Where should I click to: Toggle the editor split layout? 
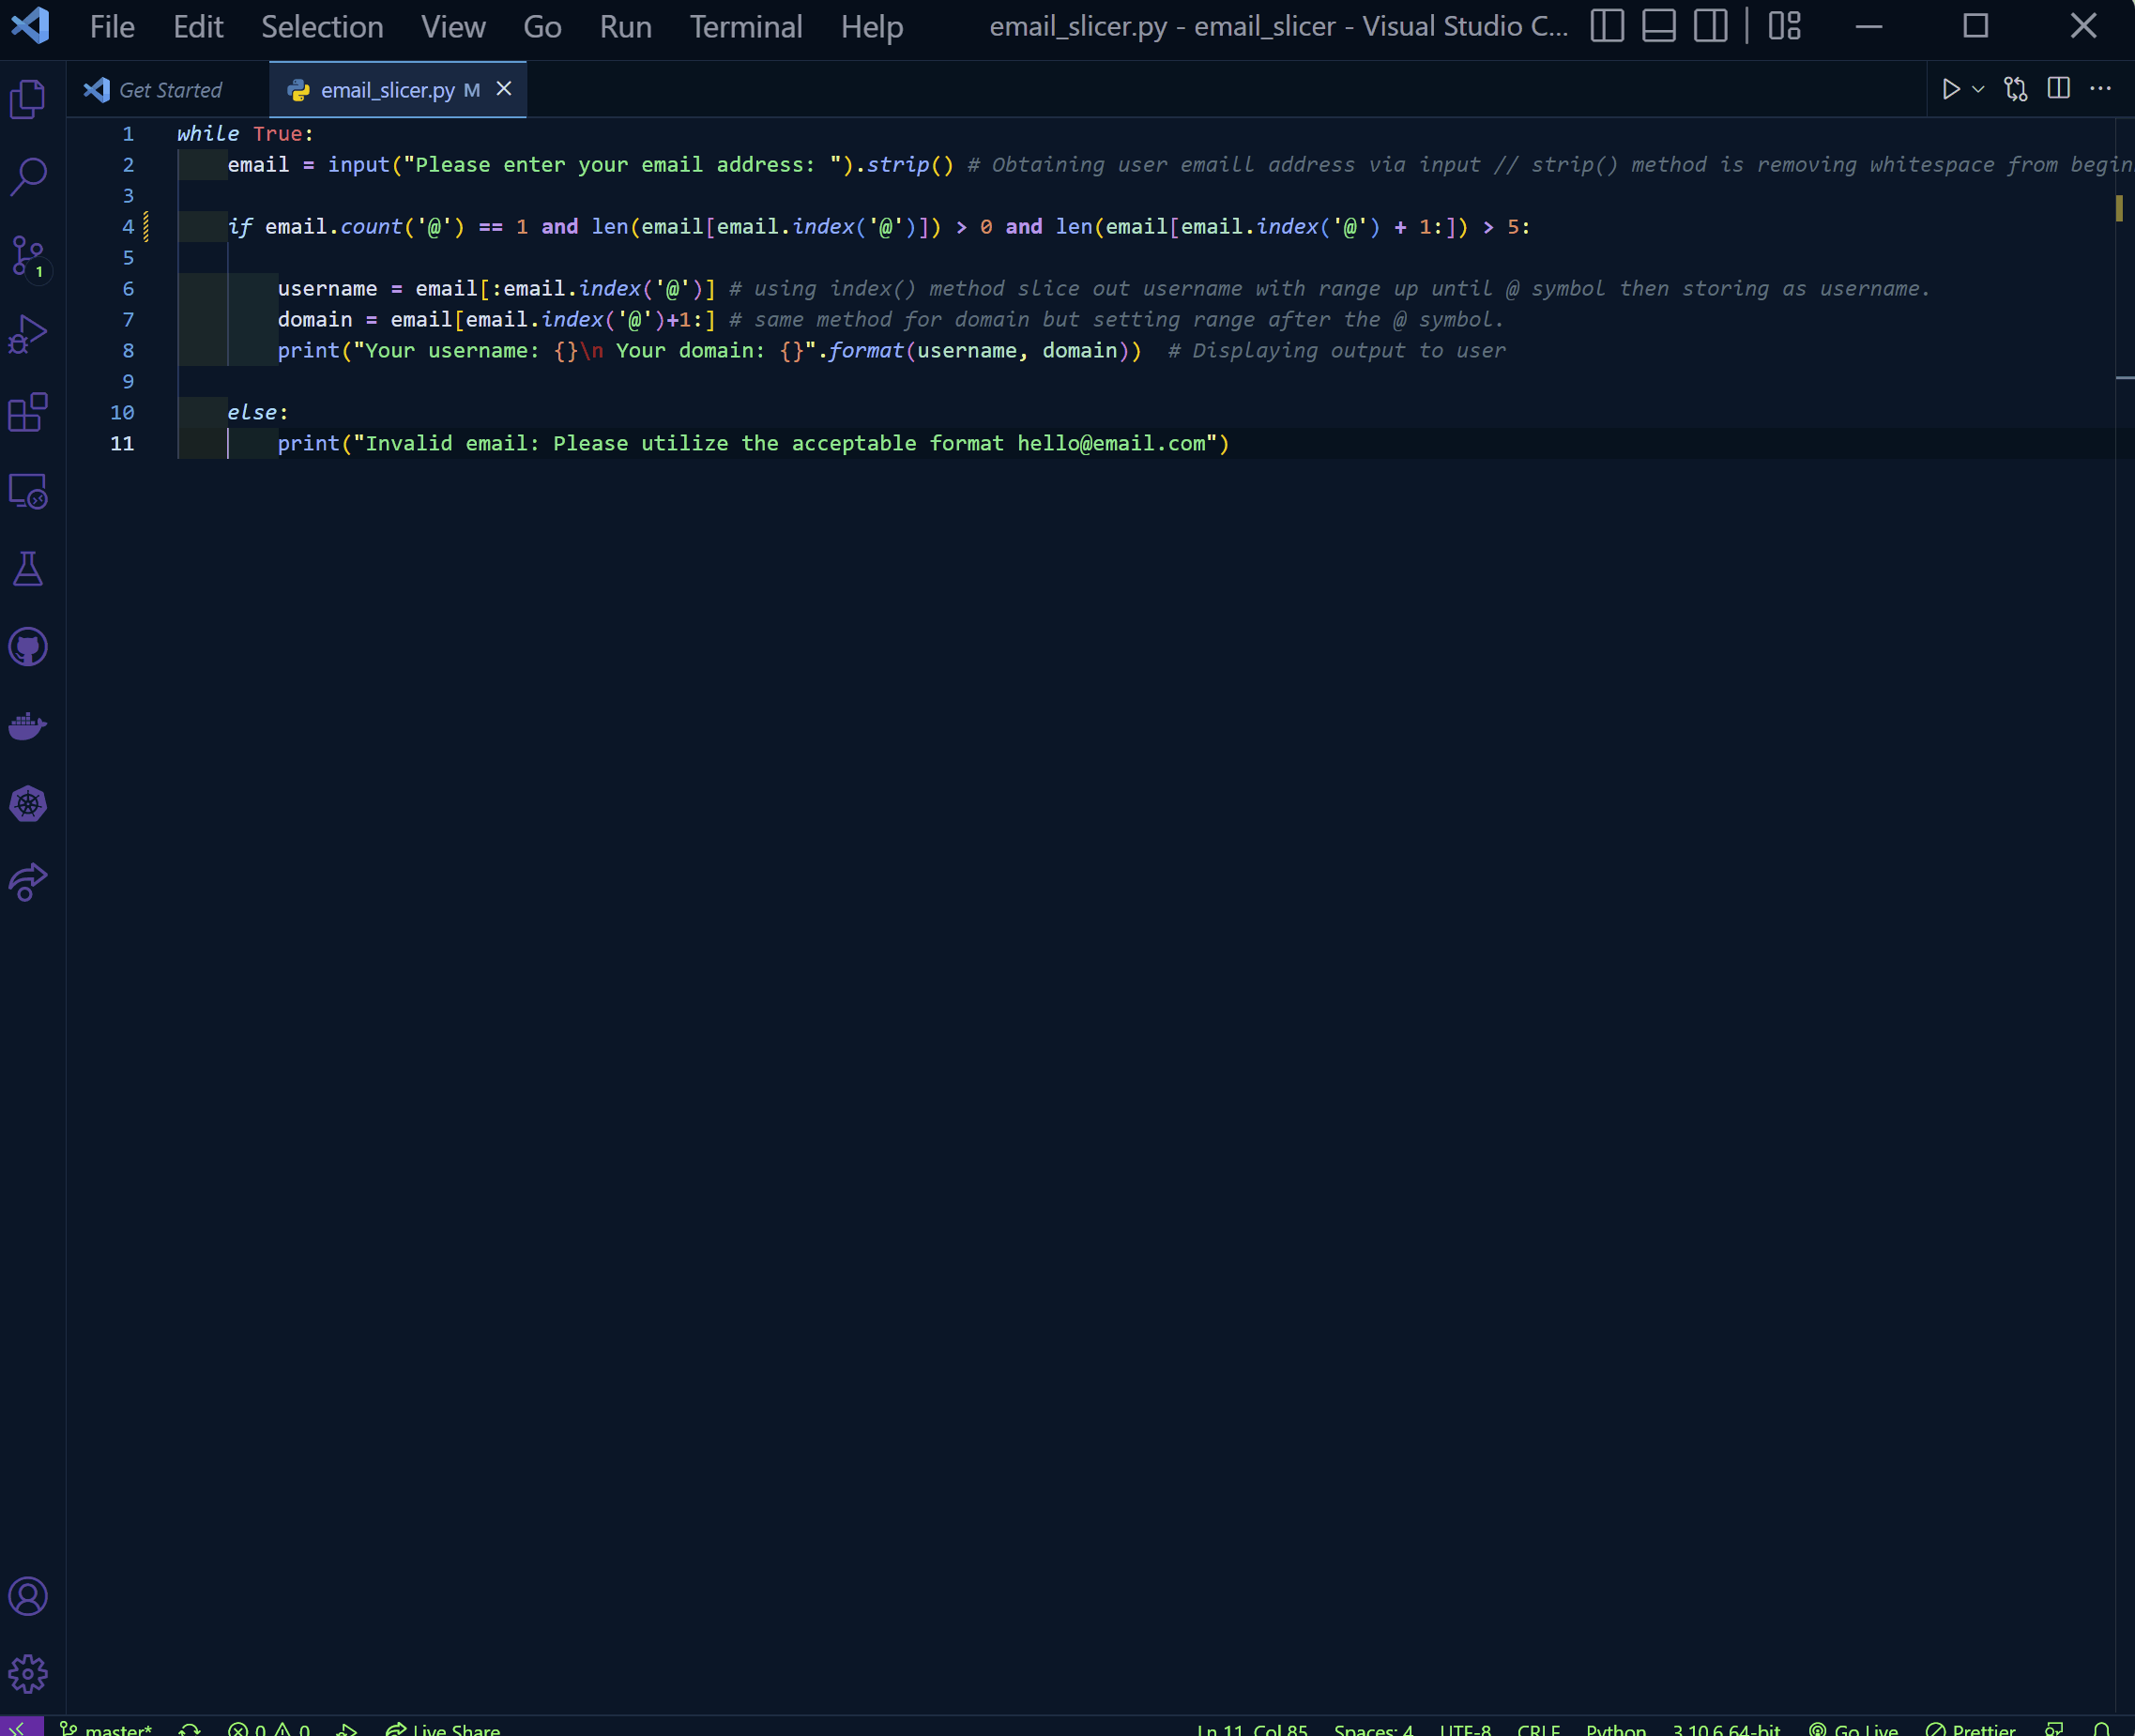(2057, 89)
